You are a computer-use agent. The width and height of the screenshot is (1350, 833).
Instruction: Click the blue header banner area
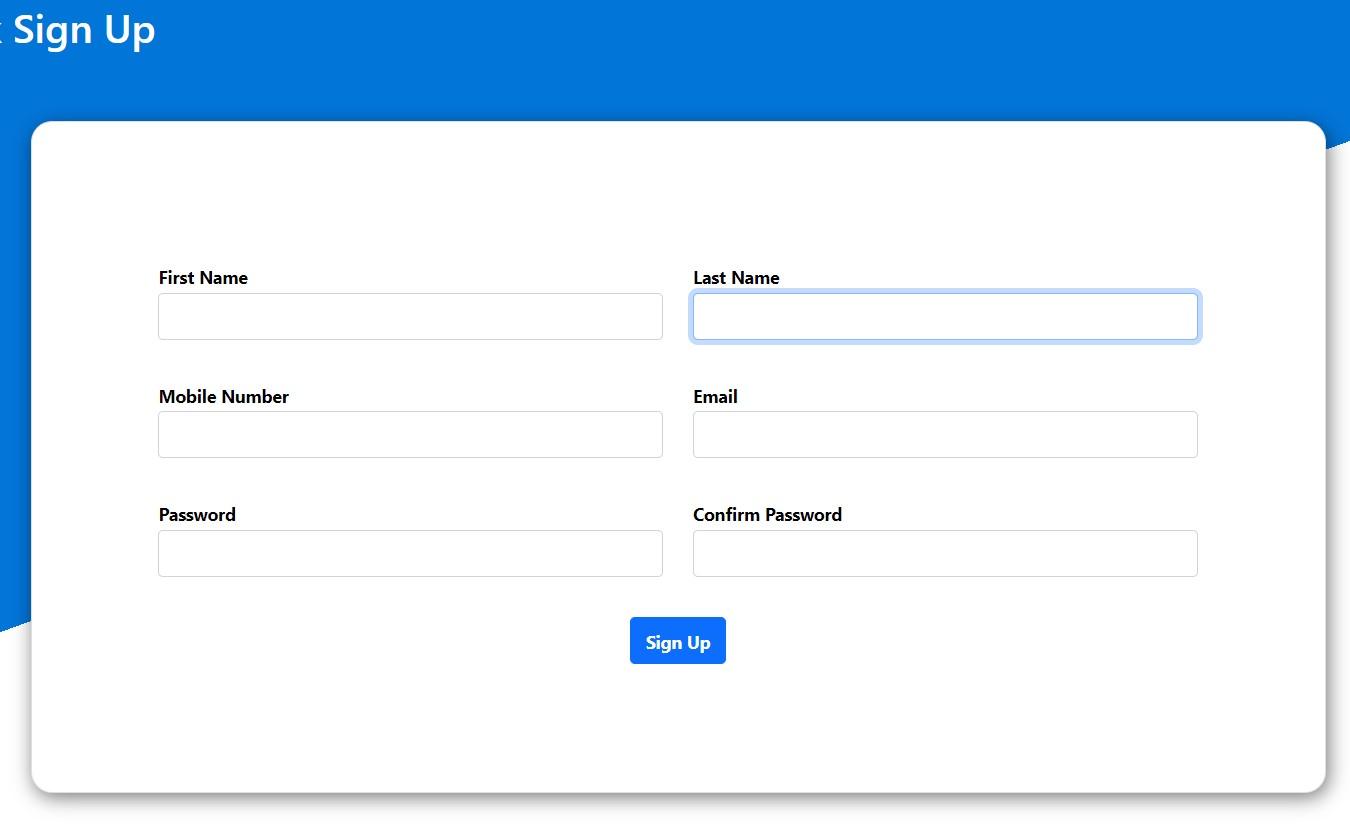click(700, 60)
